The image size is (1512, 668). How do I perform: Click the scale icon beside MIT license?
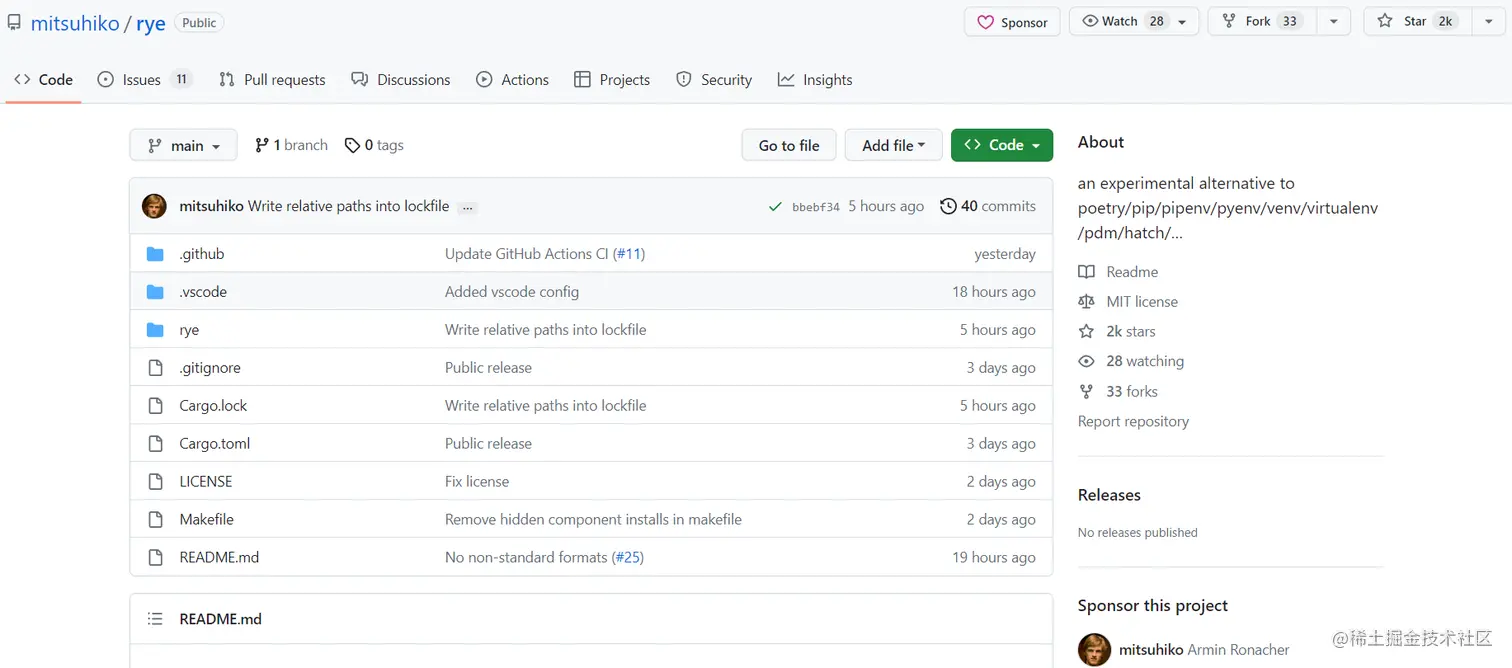[x=1086, y=302]
